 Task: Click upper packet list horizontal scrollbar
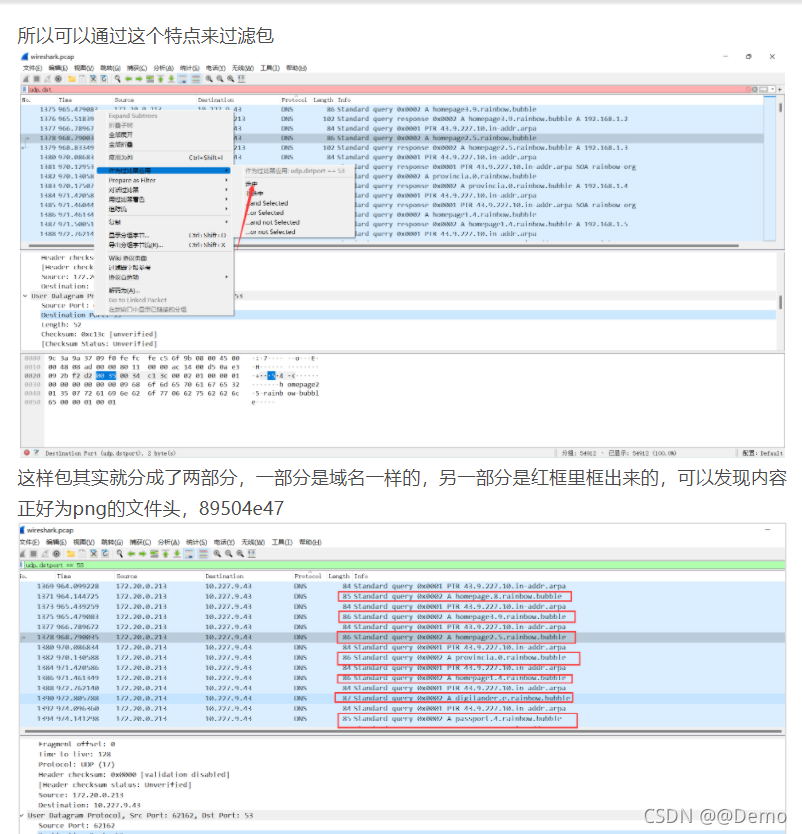[x=384, y=246]
